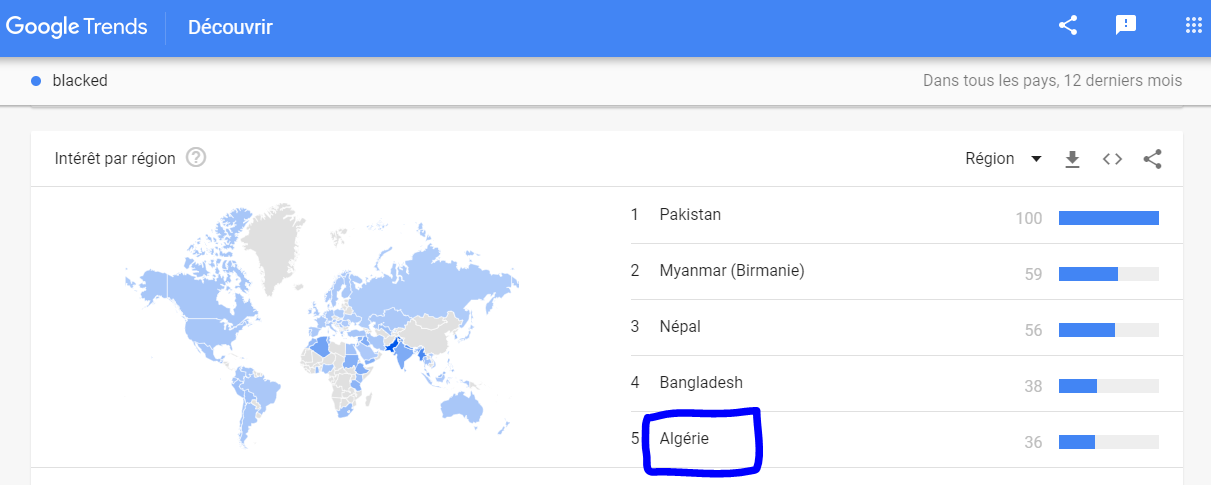This screenshot has width=1211, height=485.
Task: Download the region interest data as CSV
Action: pyautogui.click(x=1073, y=159)
